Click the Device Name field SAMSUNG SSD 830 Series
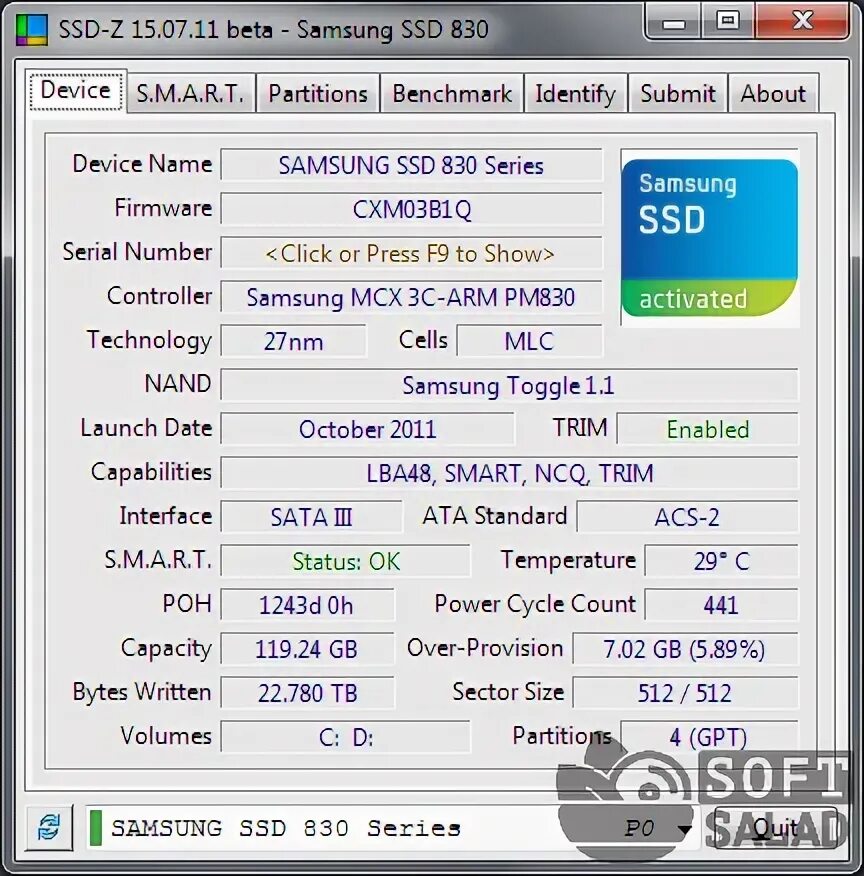The height and width of the screenshot is (876, 864). point(411,165)
